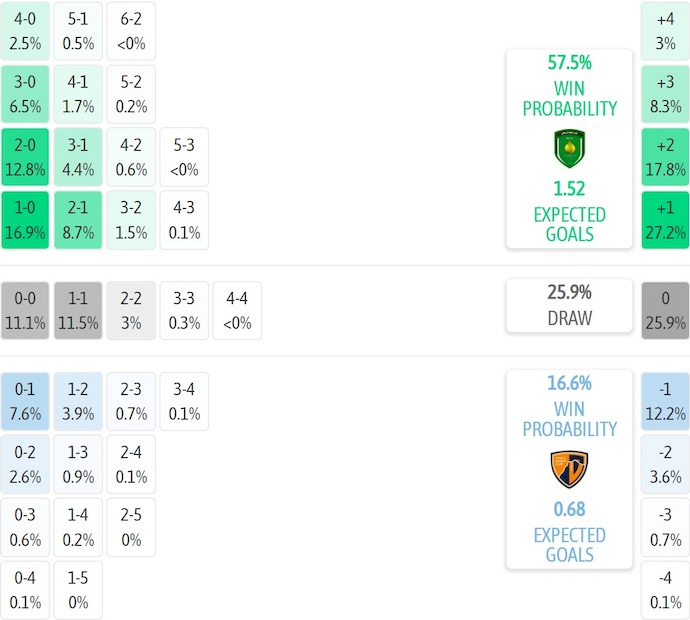
Task: Click the 57.5% win probability text
Action: pyautogui.click(x=569, y=62)
